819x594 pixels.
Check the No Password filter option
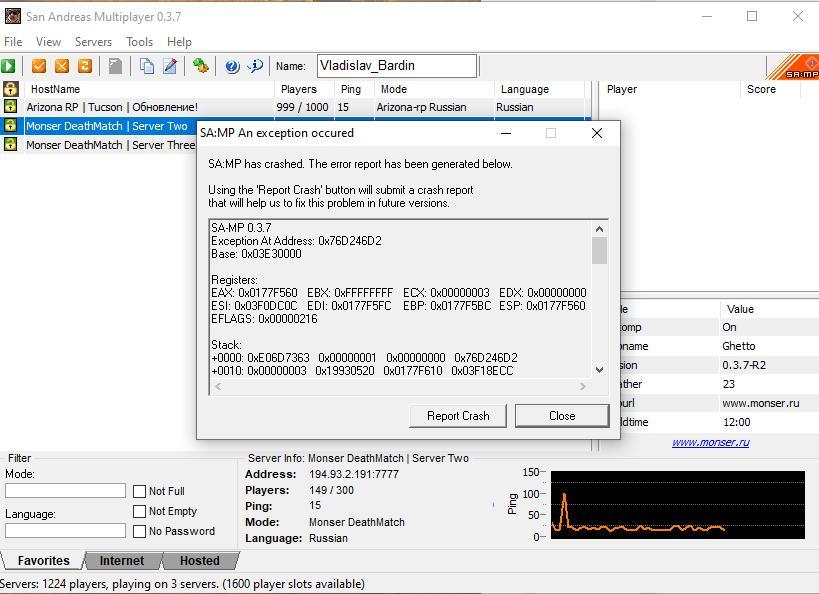coord(140,531)
